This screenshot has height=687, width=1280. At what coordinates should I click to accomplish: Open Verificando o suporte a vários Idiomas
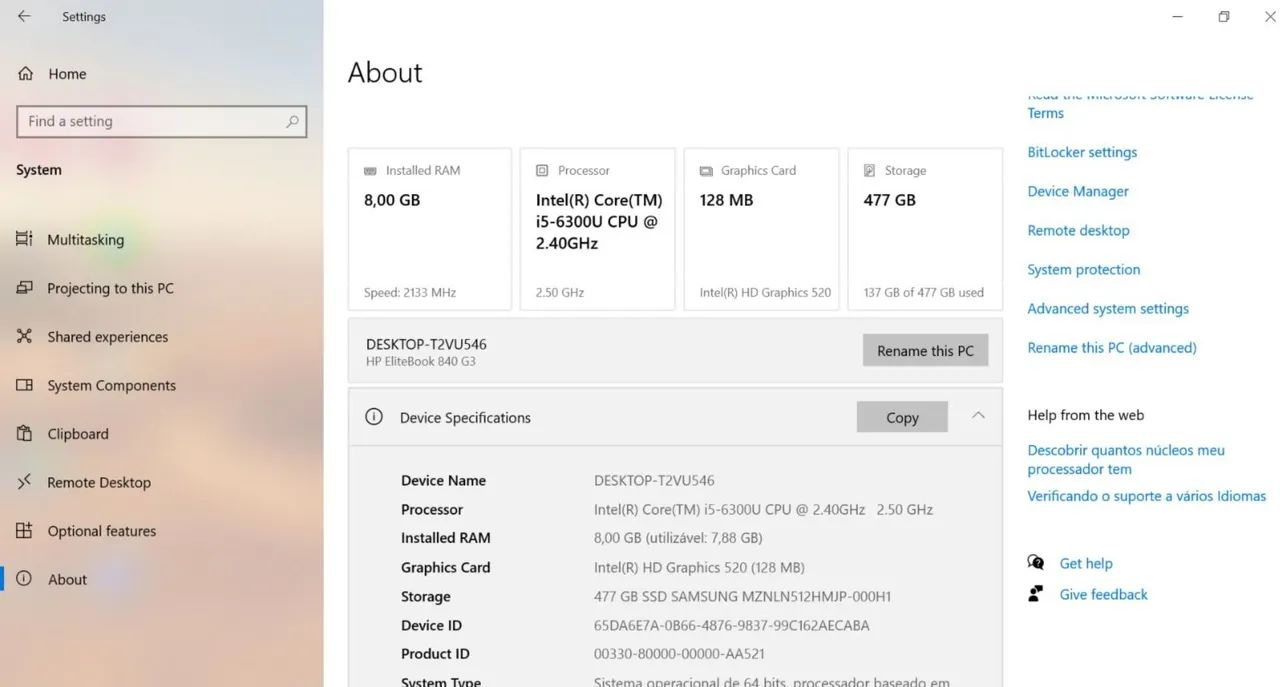pos(1147,496)
